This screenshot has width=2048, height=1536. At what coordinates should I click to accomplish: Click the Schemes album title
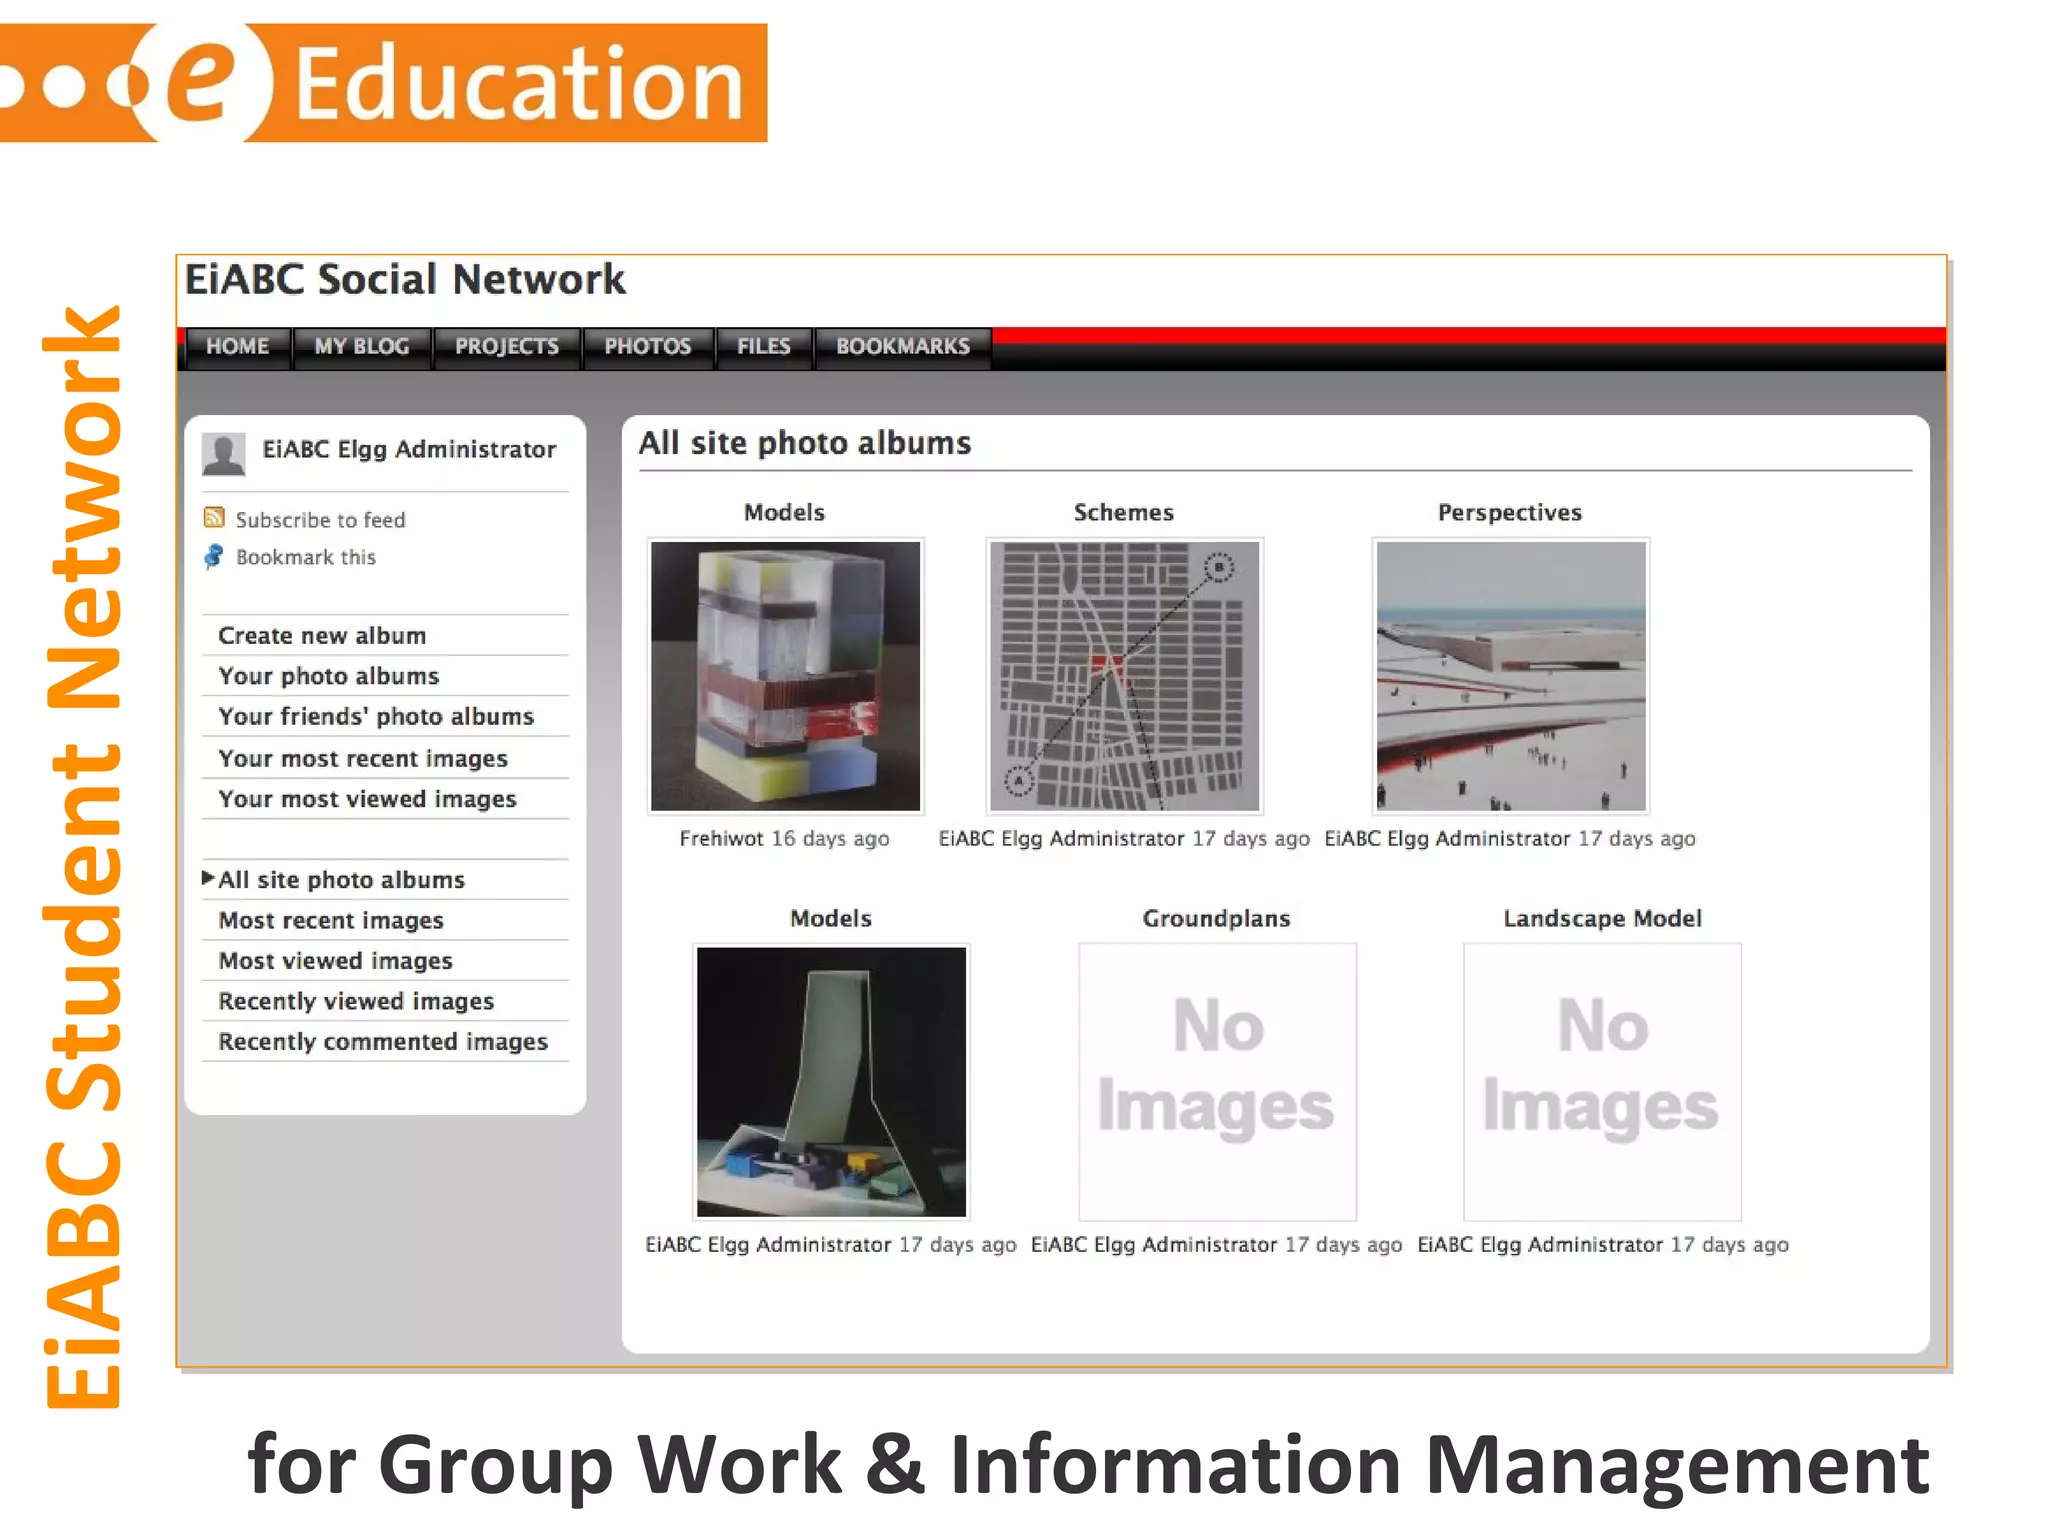pos(1124,512)
